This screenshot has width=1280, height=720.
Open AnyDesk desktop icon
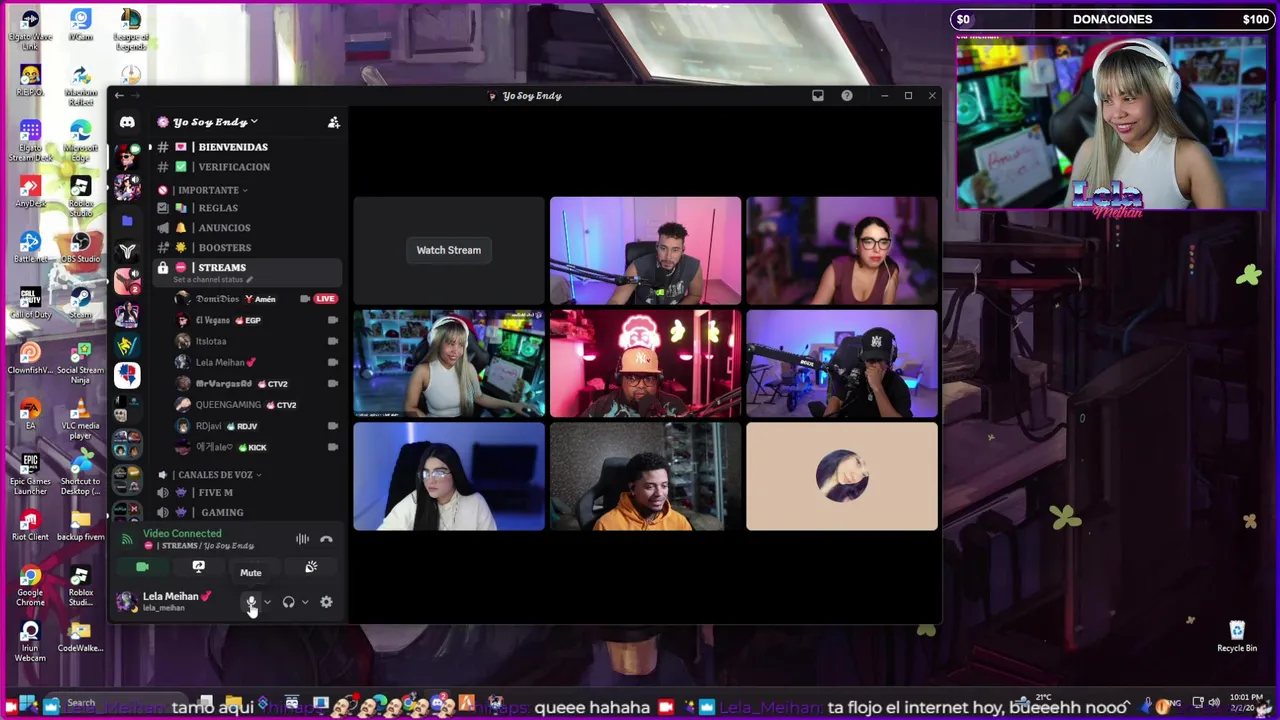tap(30, 192)
